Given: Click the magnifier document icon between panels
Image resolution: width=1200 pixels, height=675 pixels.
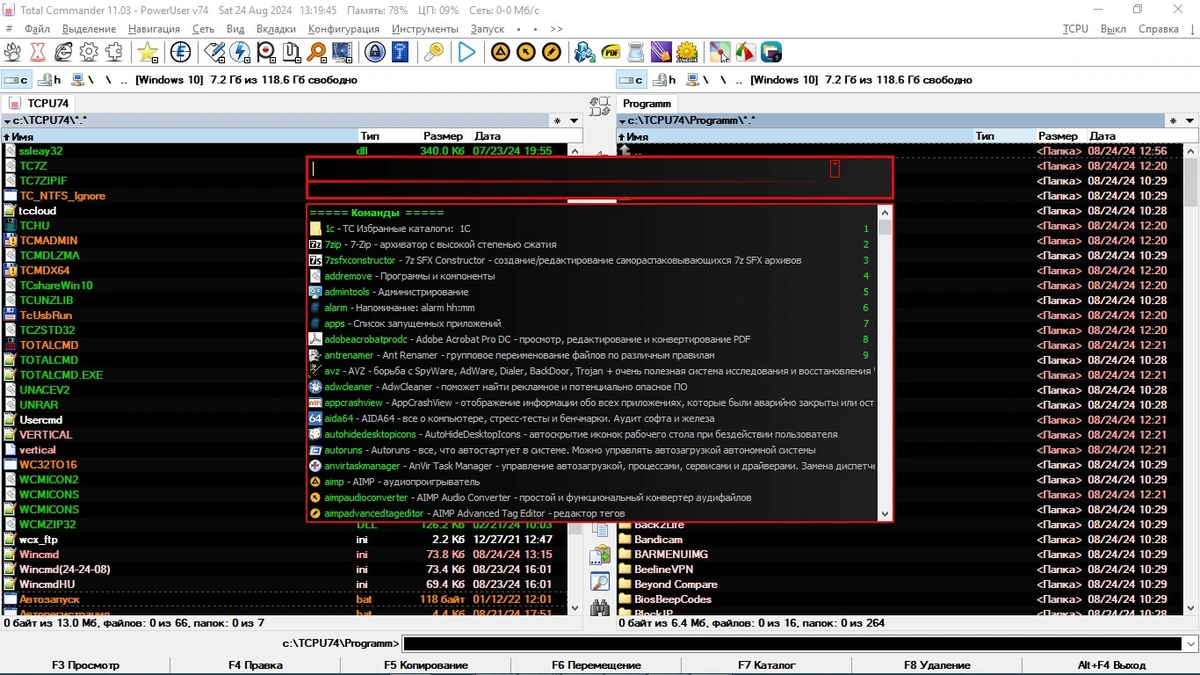Looking at the screenshot, I should pyautogui.click(x=600, y=581).
